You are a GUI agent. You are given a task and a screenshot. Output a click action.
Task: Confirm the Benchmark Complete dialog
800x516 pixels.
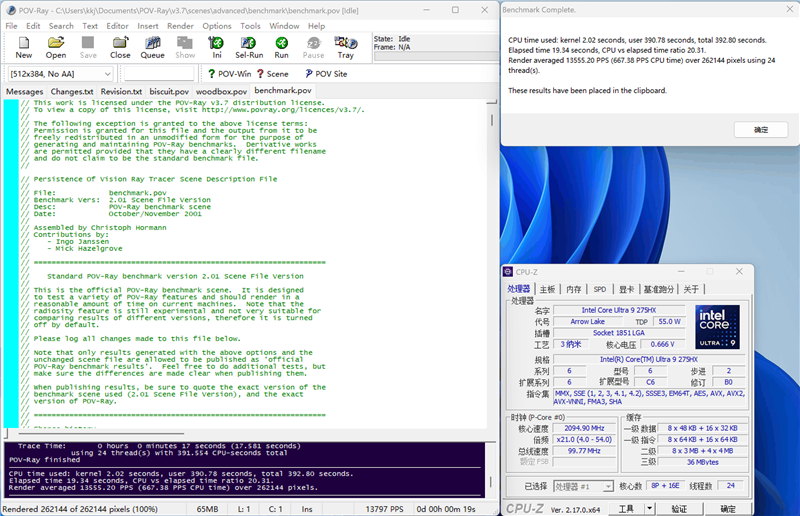pyautogui.click(x=761, y=130)
